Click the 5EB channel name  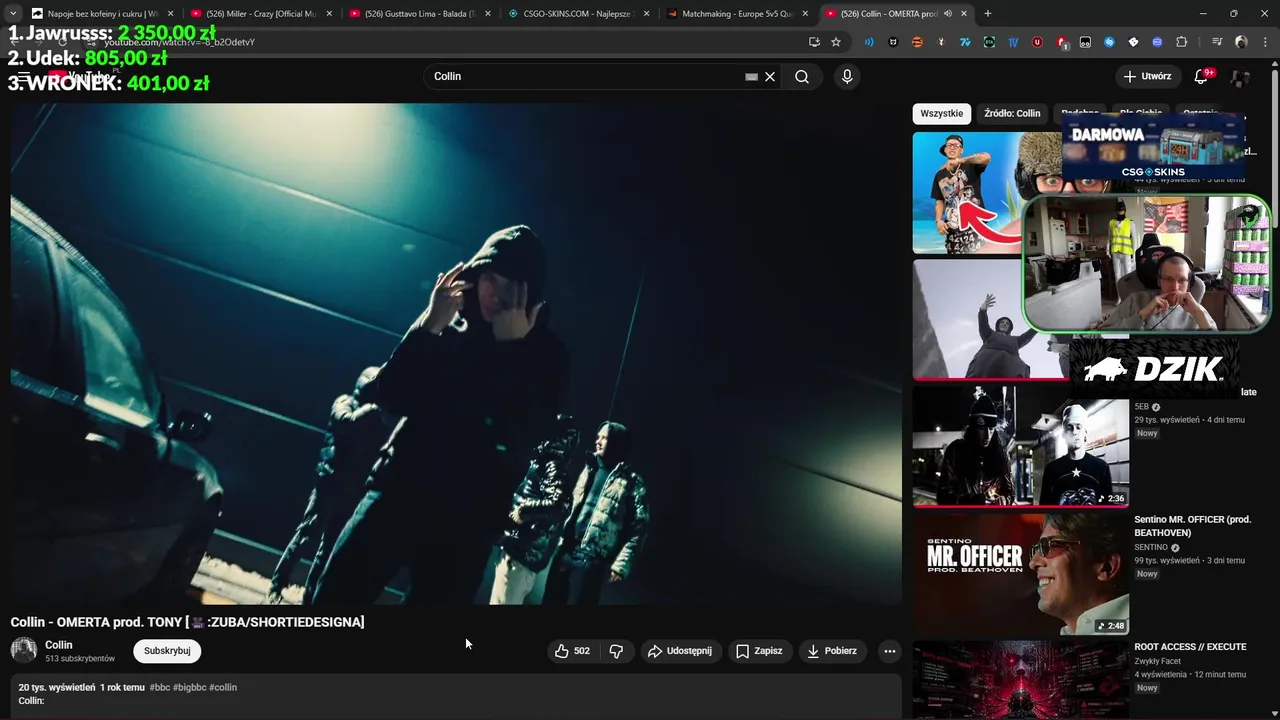(x=1141, y=407)
